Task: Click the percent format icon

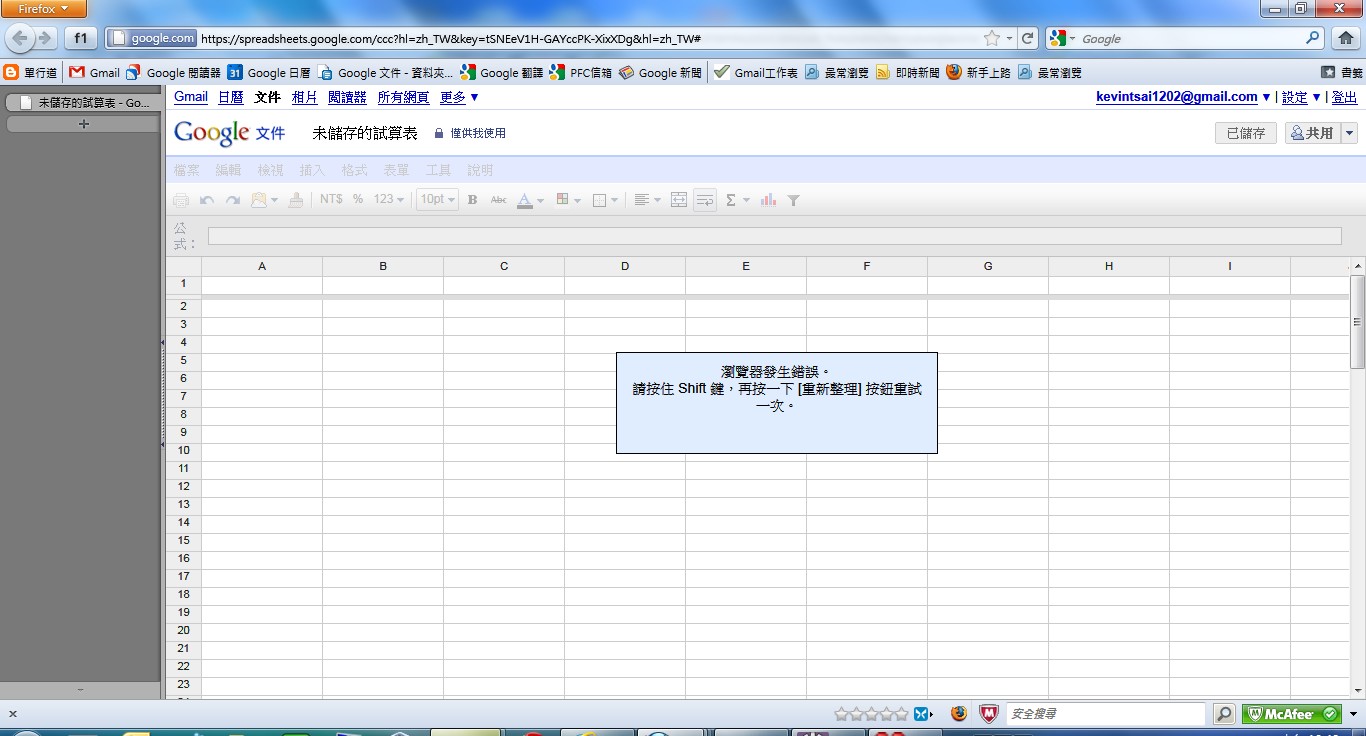Action: (x=358, y=200)
